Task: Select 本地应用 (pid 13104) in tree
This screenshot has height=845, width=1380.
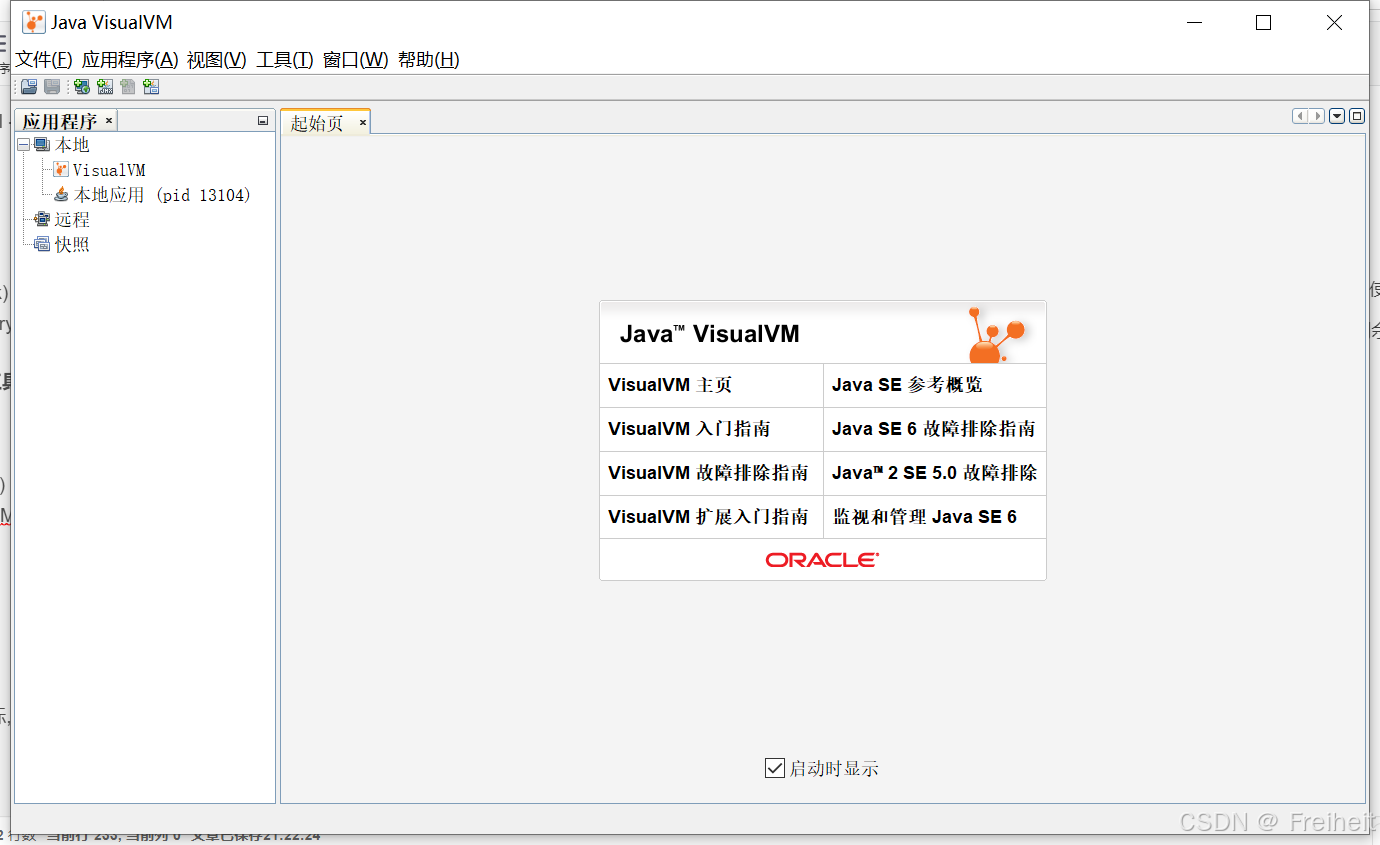Action: pyautogui.click(x=162, y=195)
